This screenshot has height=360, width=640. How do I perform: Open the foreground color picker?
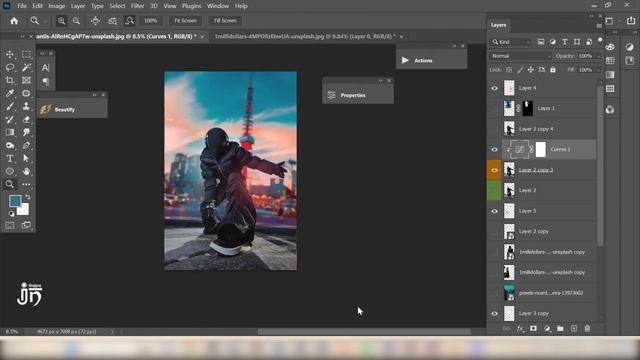[x=15, y=200]
